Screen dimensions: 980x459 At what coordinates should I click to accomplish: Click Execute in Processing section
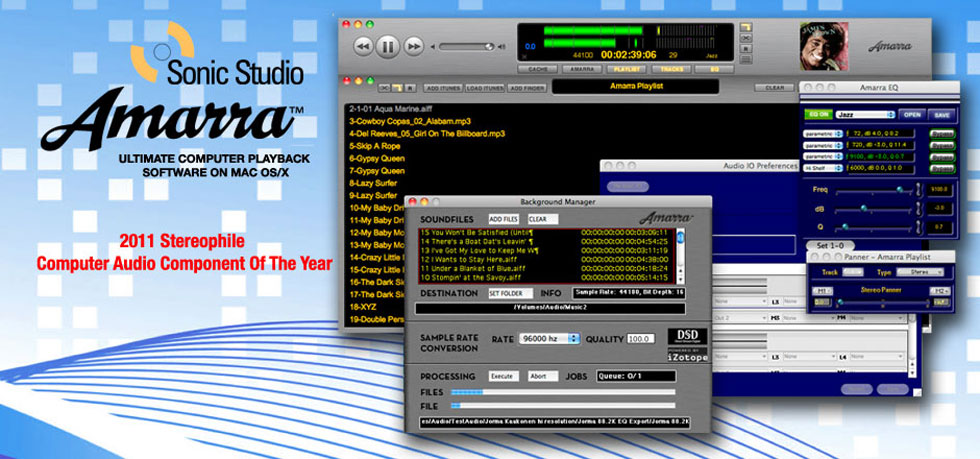point(503,376)
